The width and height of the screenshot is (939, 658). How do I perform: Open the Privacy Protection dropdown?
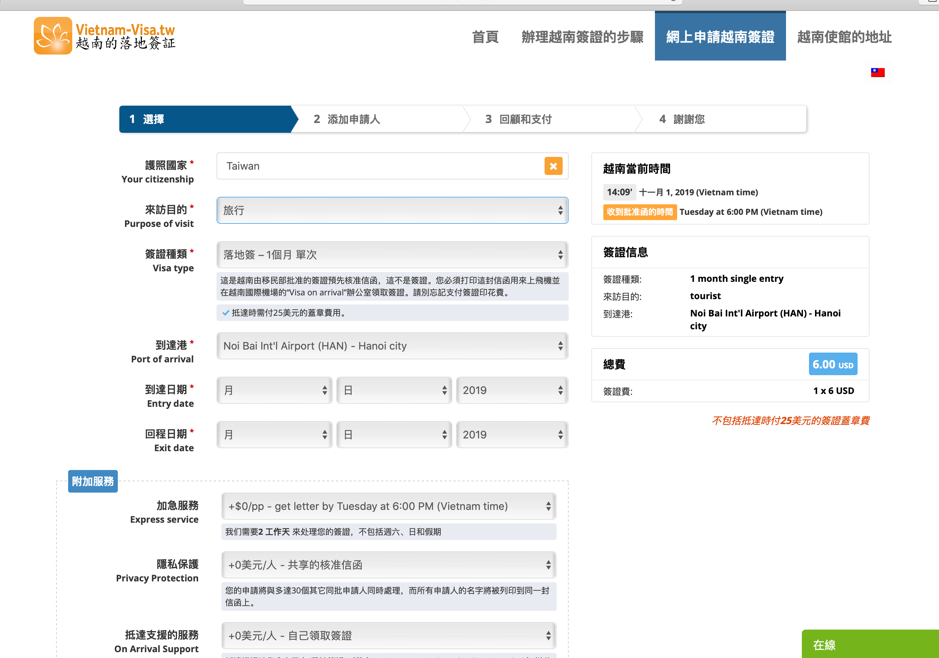click(389, 565)
